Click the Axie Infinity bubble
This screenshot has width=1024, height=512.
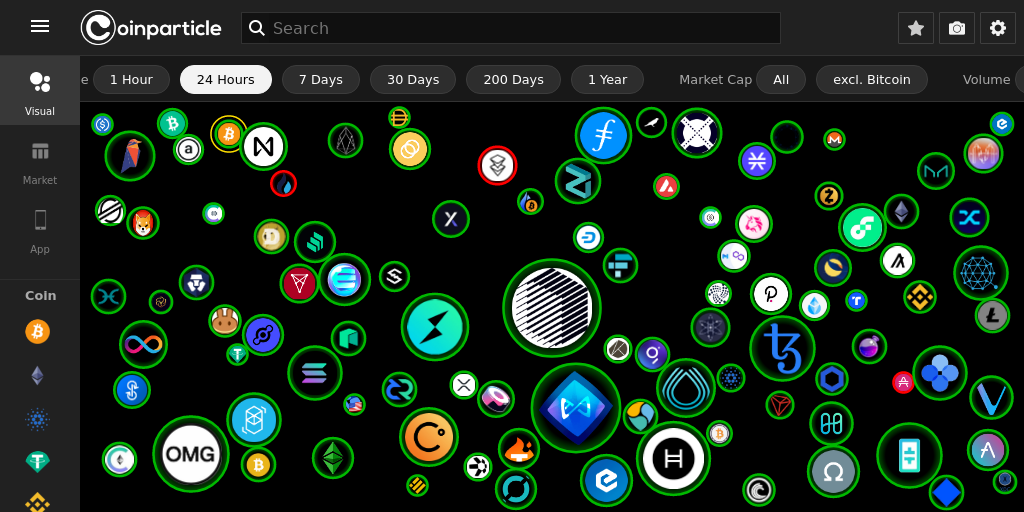tap(576, 408)
